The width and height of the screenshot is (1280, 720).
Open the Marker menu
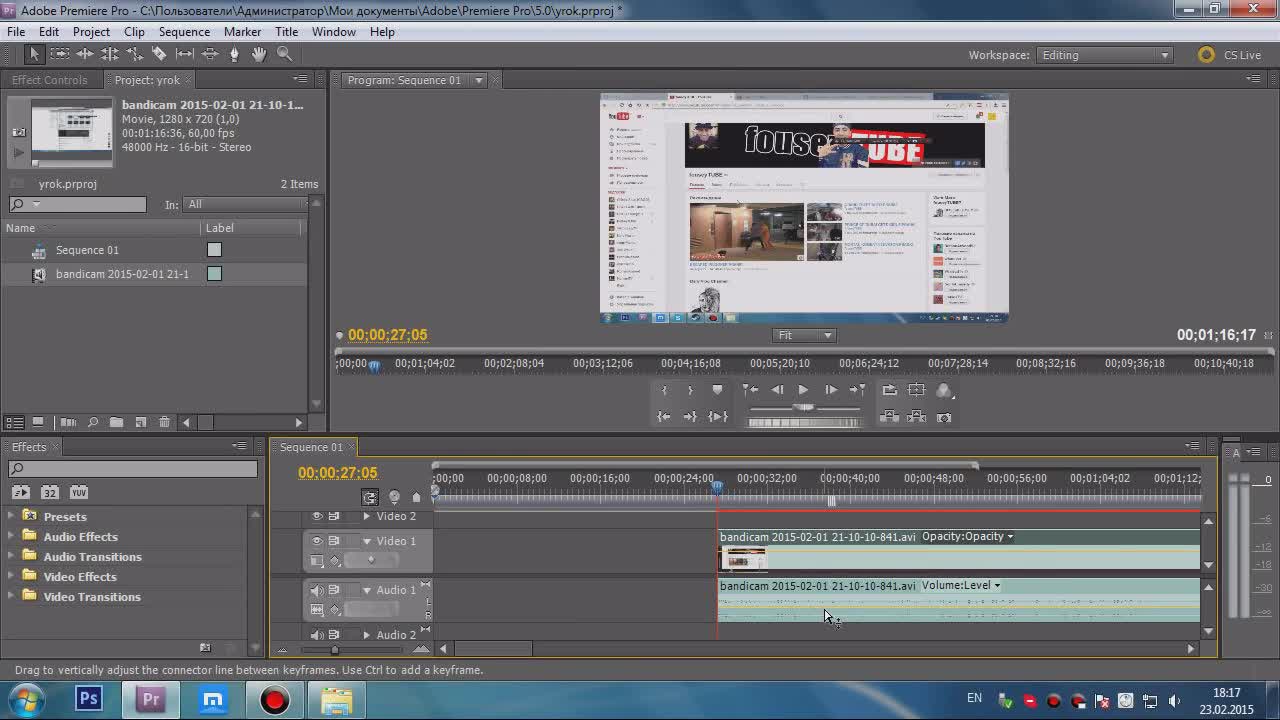(243, 32)
